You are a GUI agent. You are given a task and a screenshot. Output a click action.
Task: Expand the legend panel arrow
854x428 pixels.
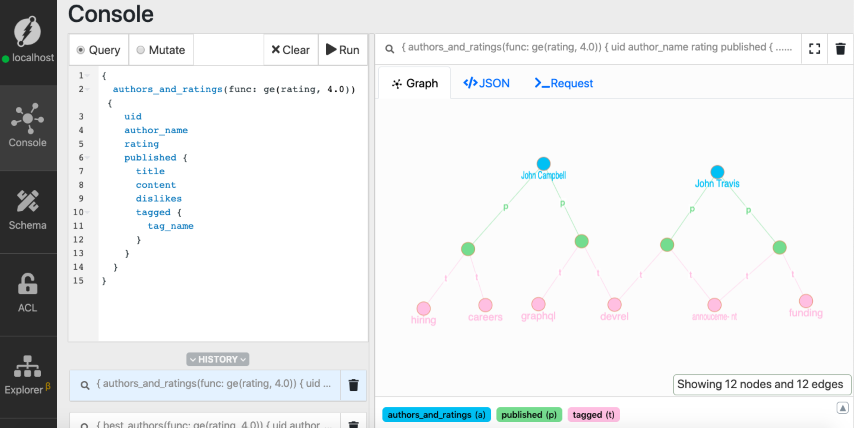click(x=843, y=408)
